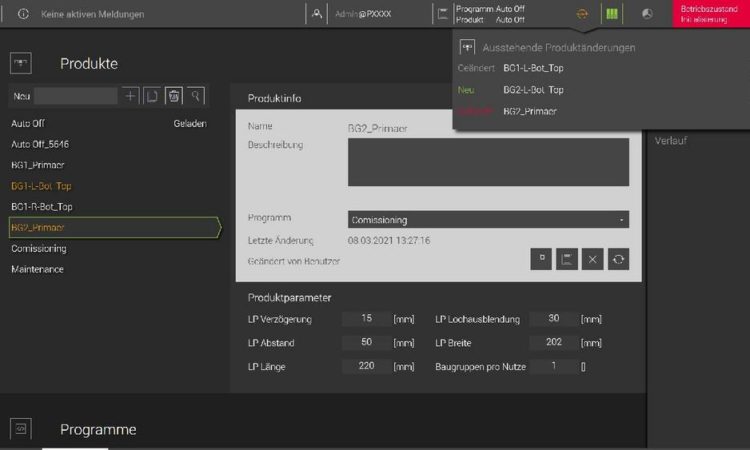Click LP Verzögerung value 15
The image size is (750, 450).
click(366, 318)
